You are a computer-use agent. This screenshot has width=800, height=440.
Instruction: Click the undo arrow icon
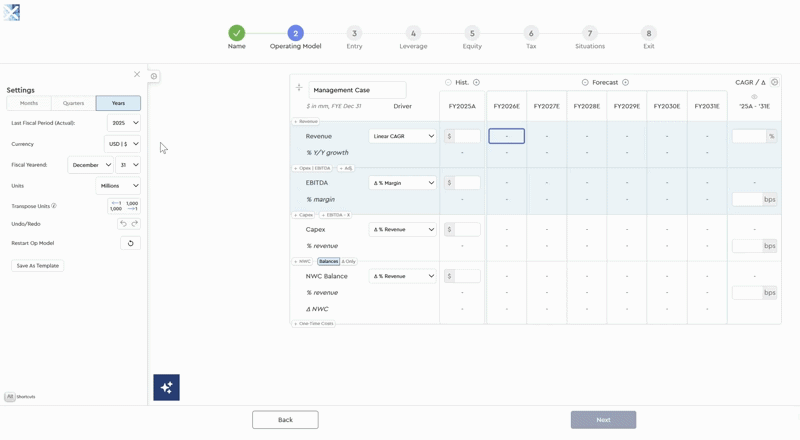point(123,224)
